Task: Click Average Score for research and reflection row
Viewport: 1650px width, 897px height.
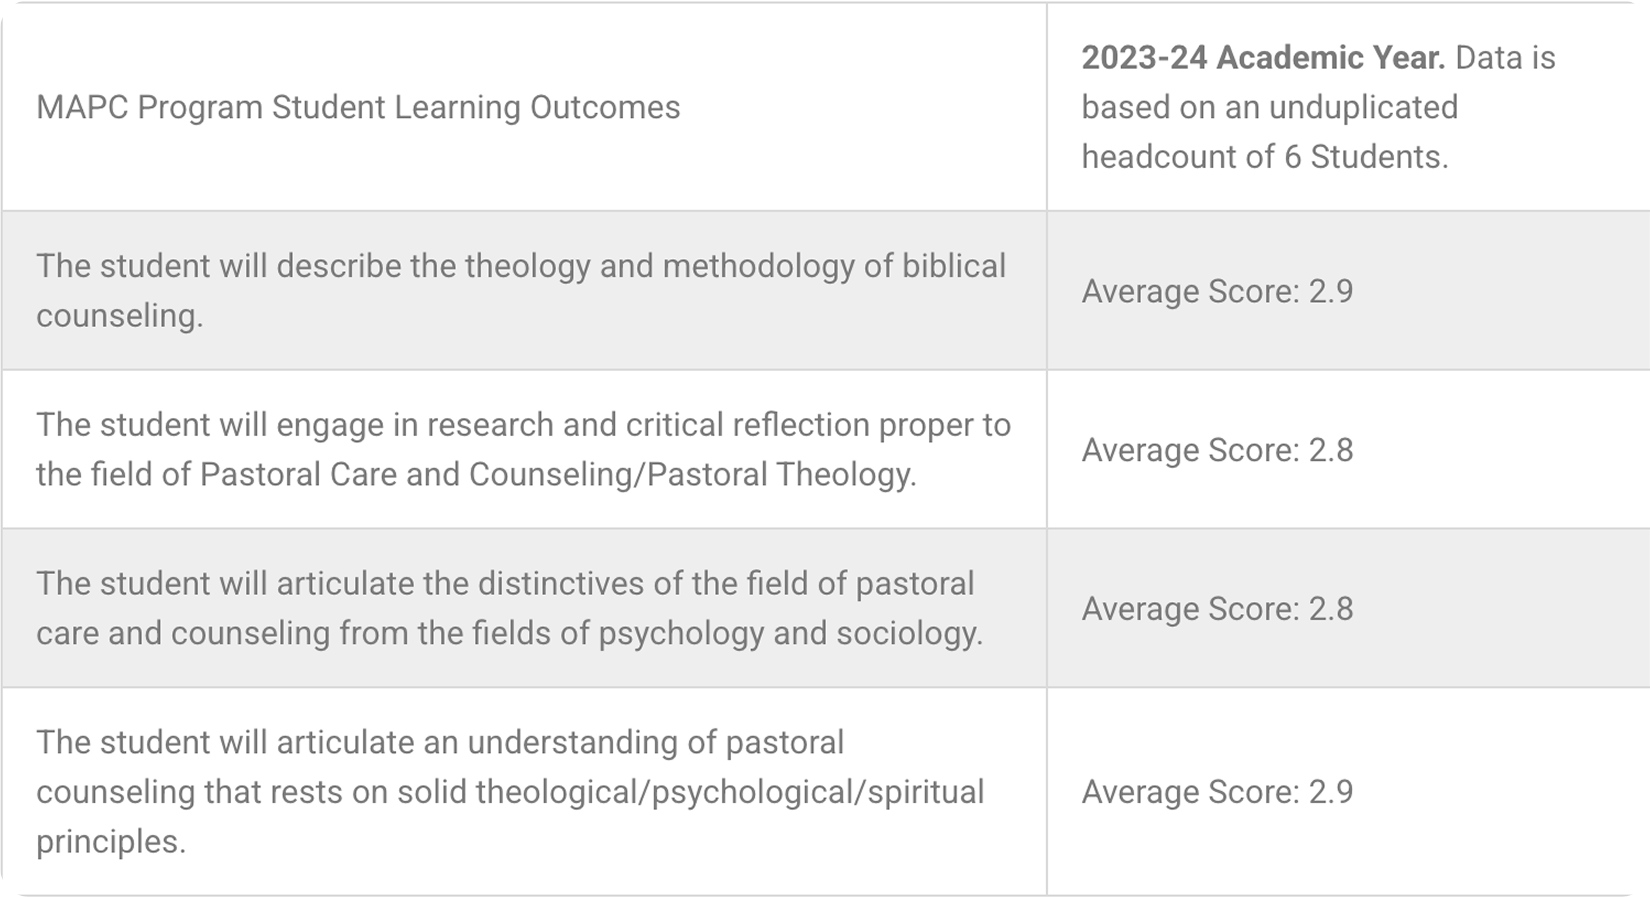Action: (1217, 450)
